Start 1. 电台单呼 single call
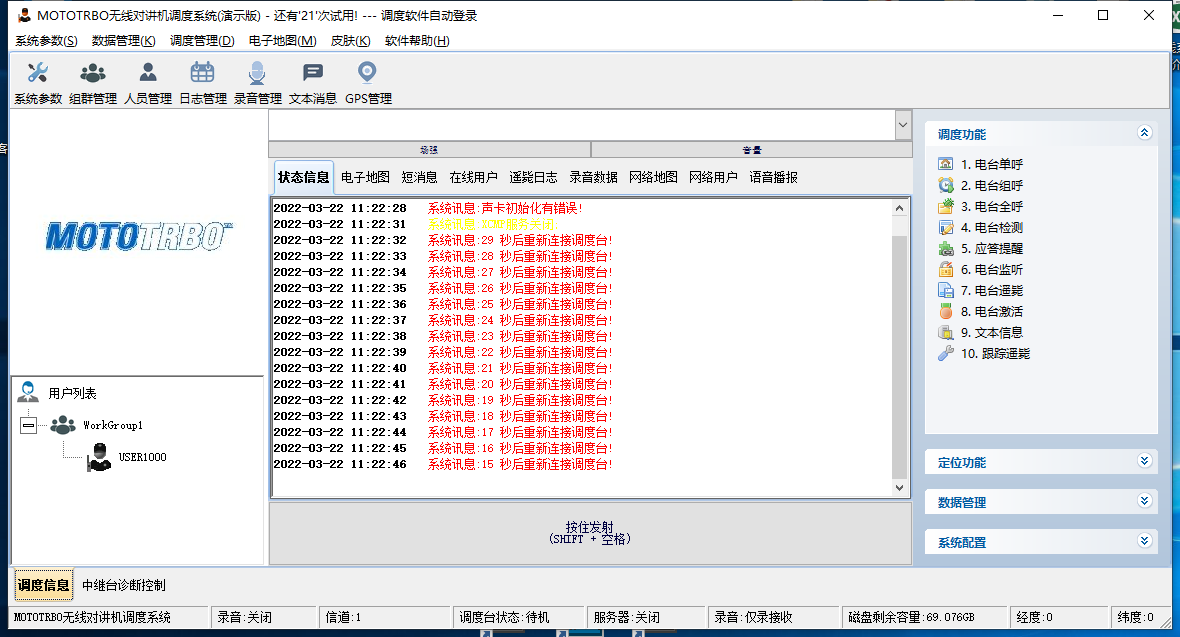Image resolution: width=1180 pixels, height=637 pixels. coord(981,164)
